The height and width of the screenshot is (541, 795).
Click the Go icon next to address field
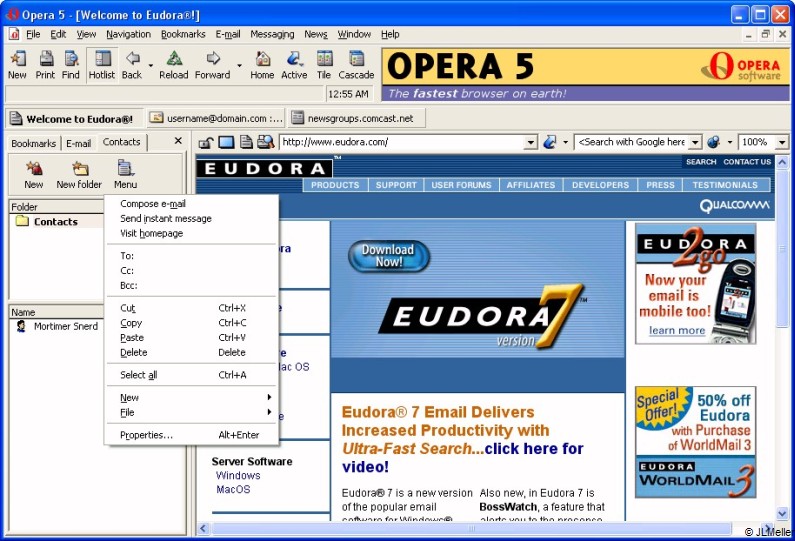(550, 142)
